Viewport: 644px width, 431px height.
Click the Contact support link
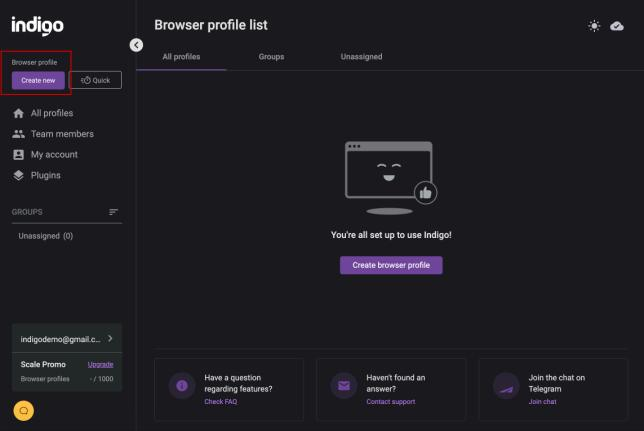click(390, 401)
